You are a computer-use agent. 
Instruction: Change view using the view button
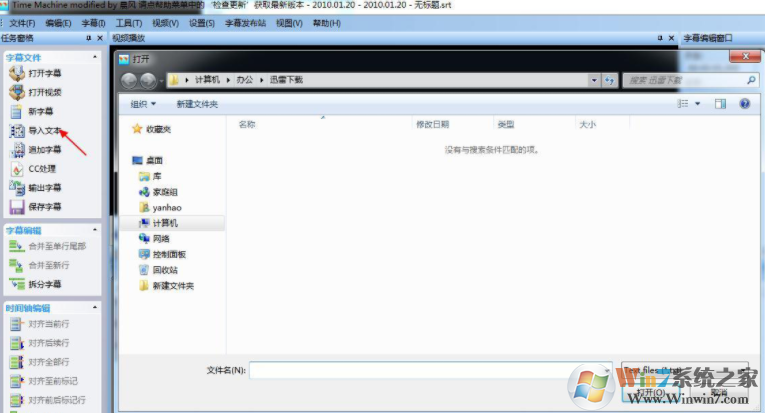tap(683, 104)
